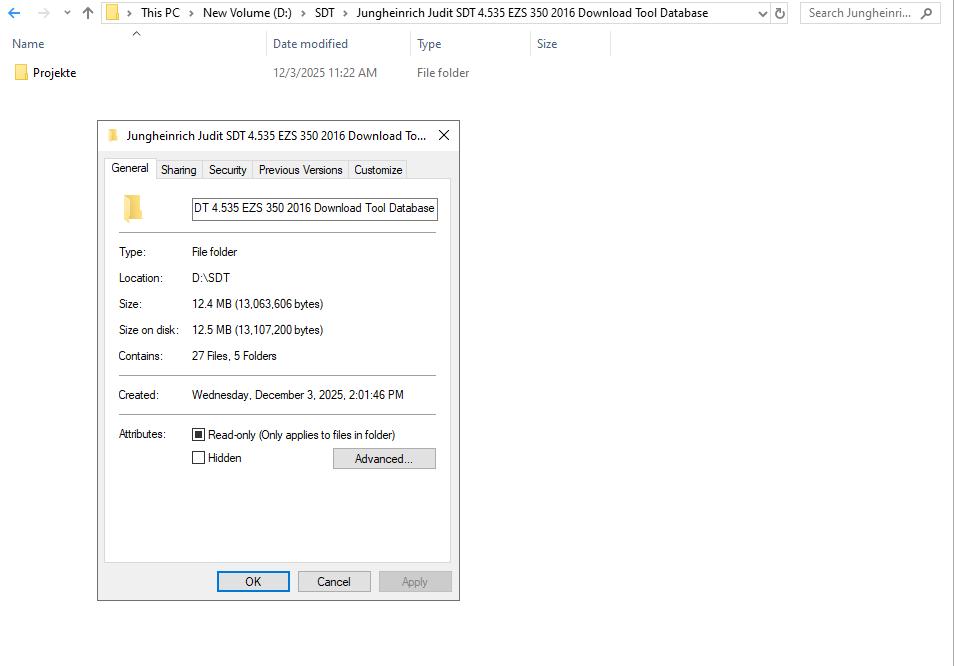
Task: Sort by the Name column header
Action: pos(28,44)
